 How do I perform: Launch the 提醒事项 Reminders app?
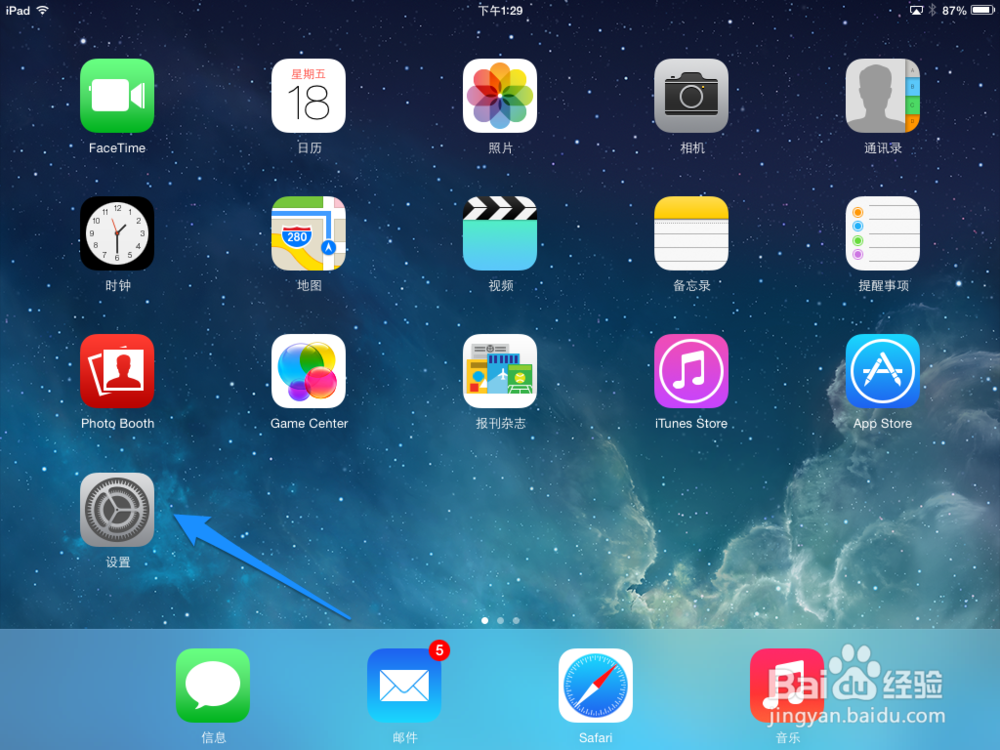click(x=883, y=233)
